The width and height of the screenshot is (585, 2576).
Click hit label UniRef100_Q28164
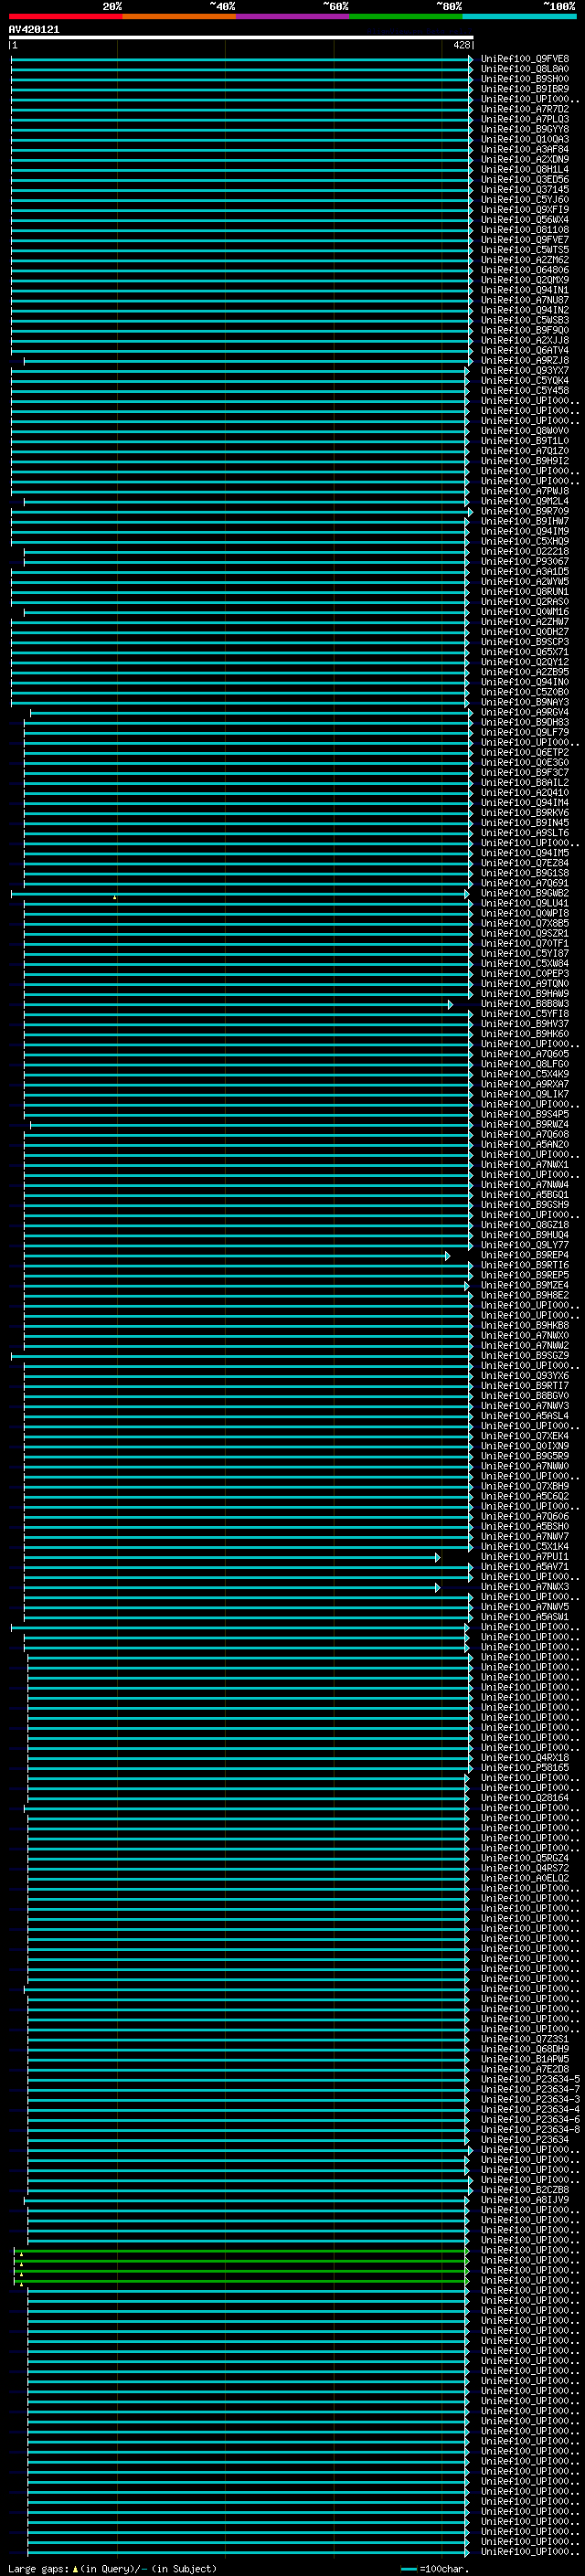525,1799
